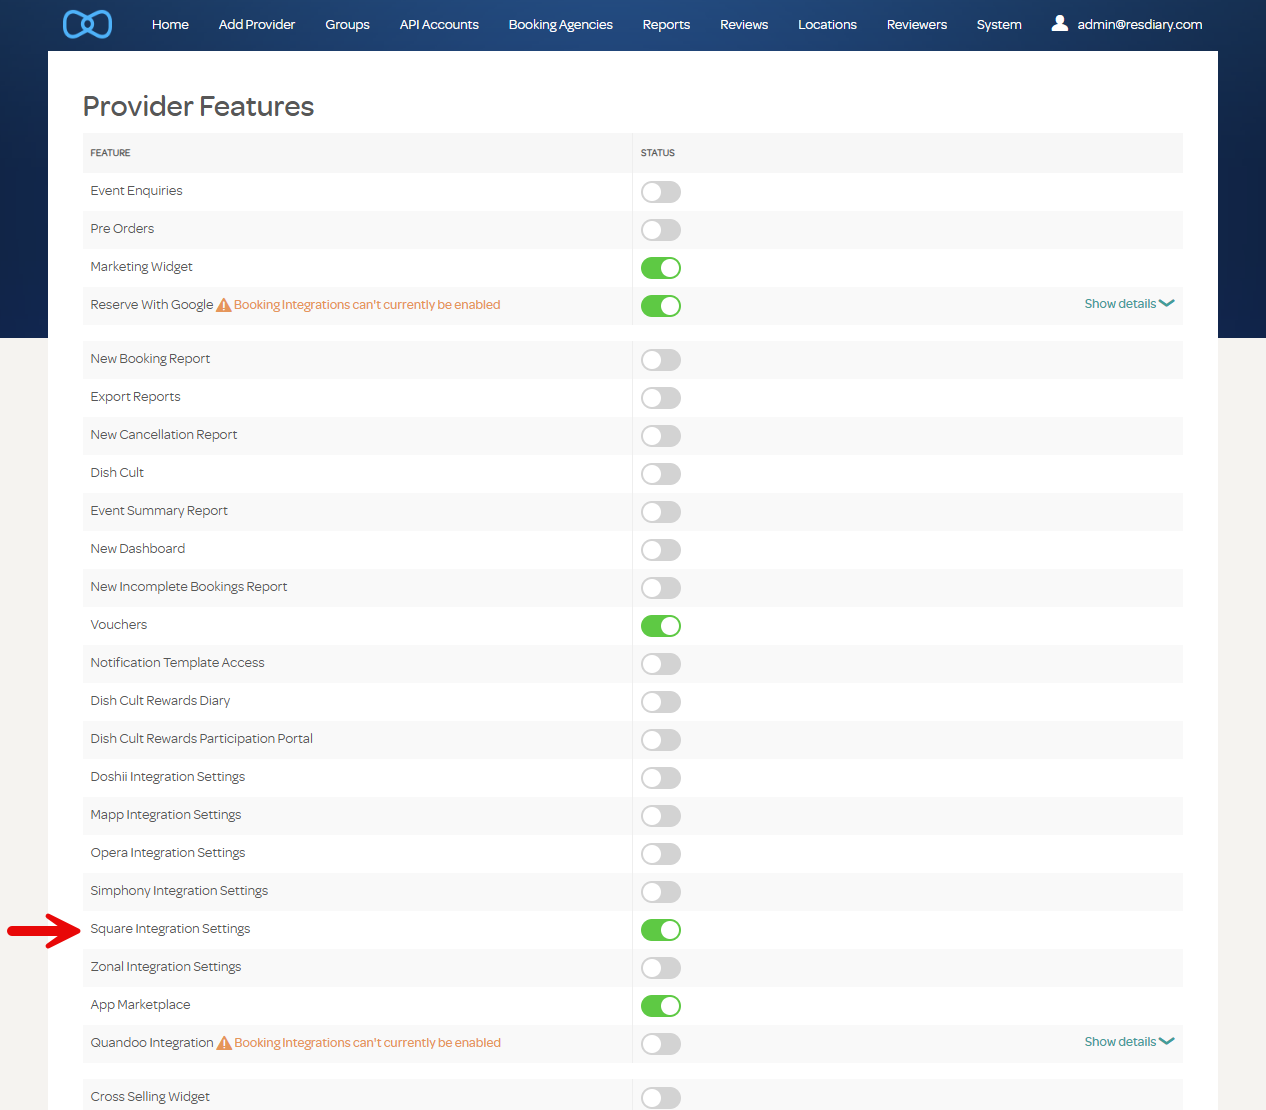Turn on Dish Cult Rewards Diary toggle
Viewport: 1266px width, 1110px height.
coord(661,702)
